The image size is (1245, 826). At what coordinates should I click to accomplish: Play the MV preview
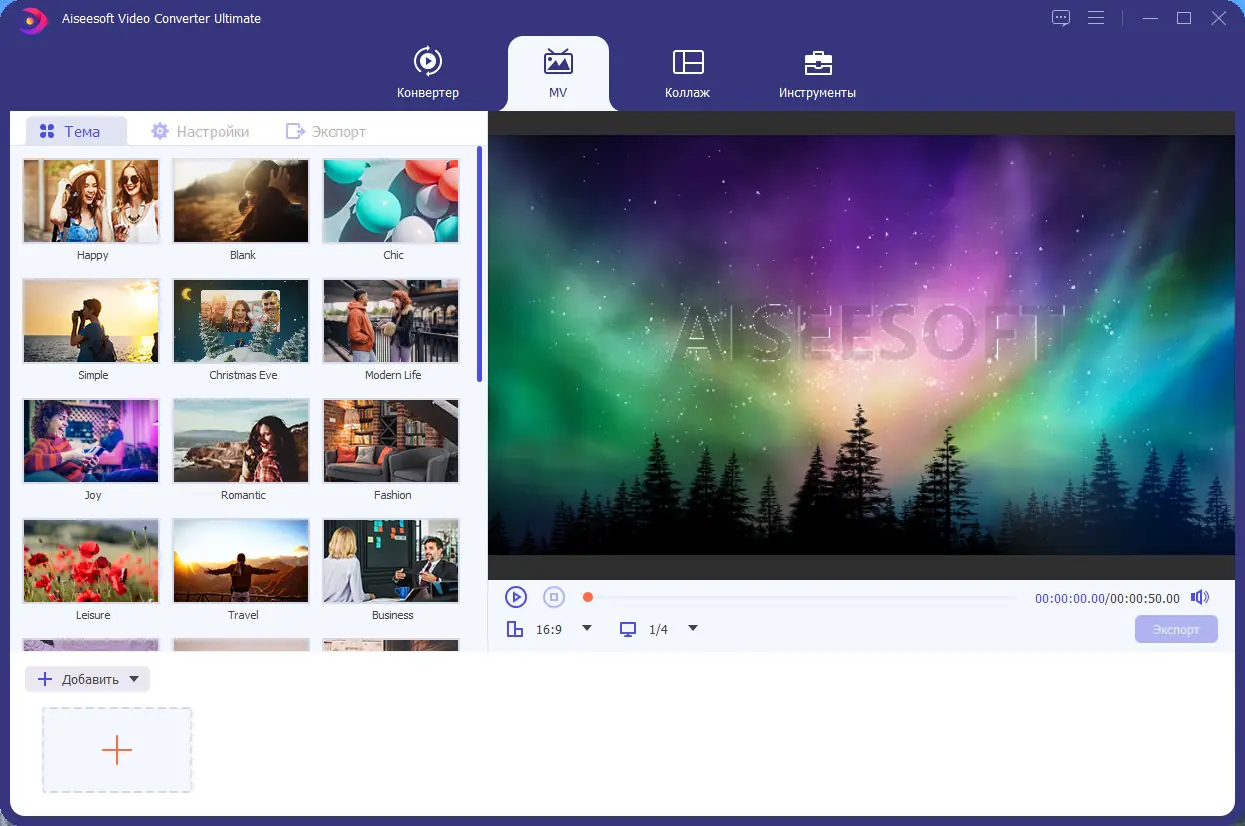click(515, 597)
